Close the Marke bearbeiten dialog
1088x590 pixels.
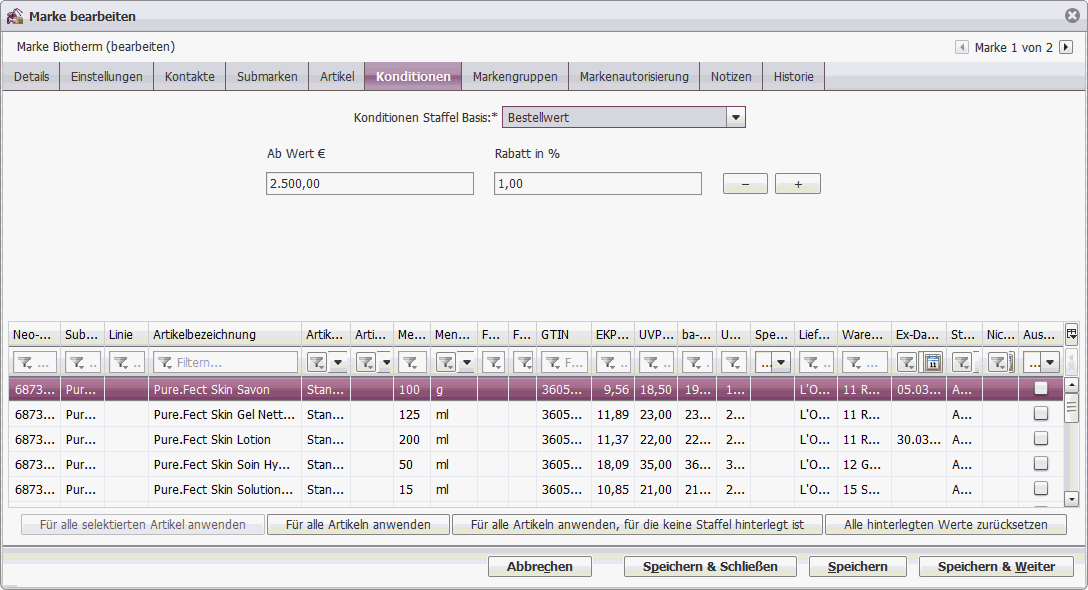1072,15
